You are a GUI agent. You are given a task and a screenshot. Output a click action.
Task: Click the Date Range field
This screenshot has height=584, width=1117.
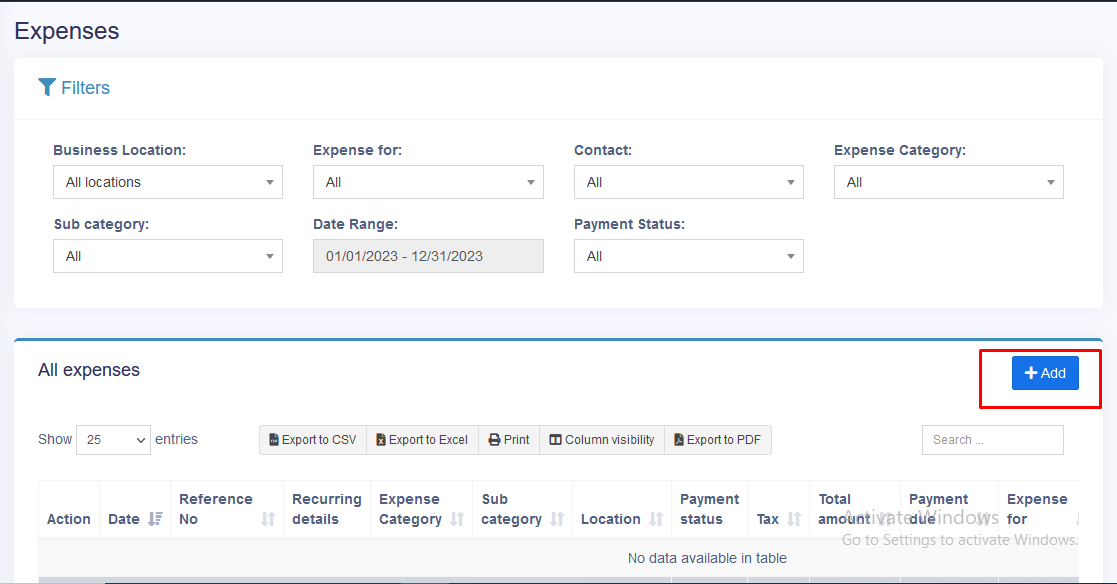tap(428, 256)
